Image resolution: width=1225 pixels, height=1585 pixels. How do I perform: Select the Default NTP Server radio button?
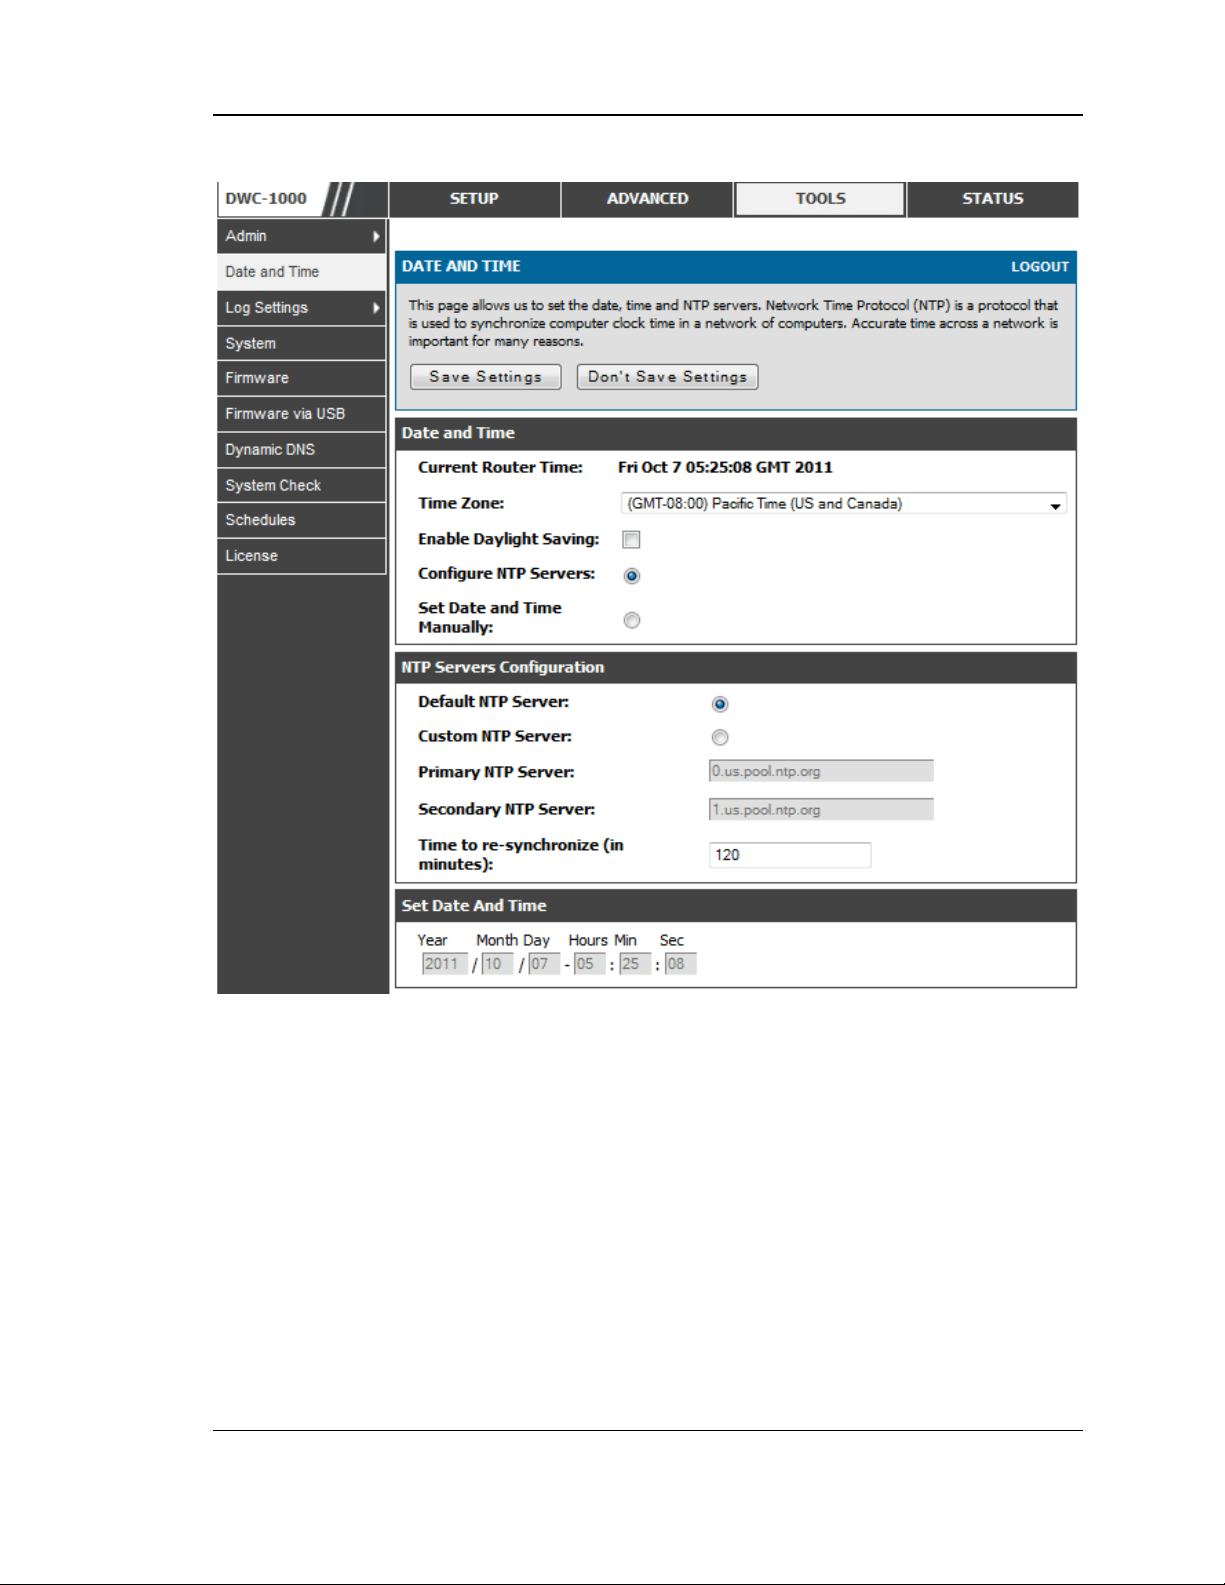coord(720,704)
